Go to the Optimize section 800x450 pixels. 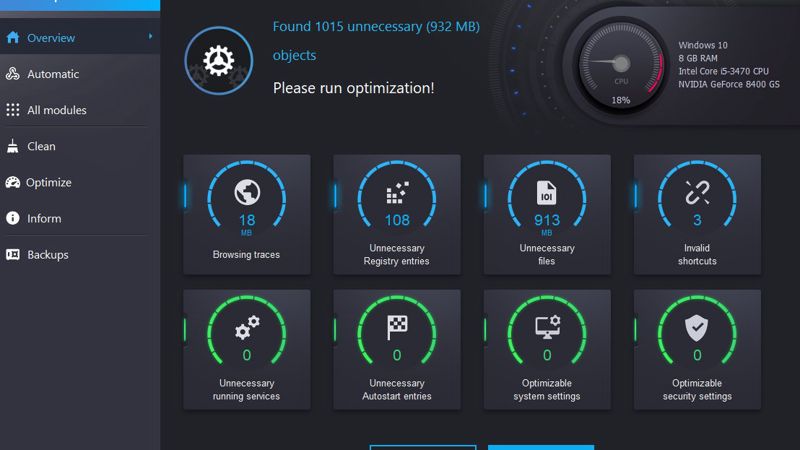[x=80, y=182]
